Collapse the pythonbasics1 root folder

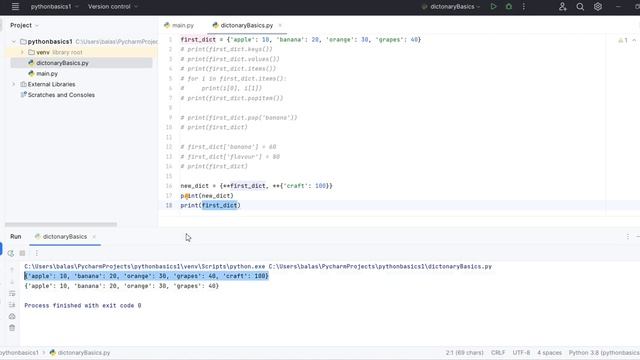(13, 42)
